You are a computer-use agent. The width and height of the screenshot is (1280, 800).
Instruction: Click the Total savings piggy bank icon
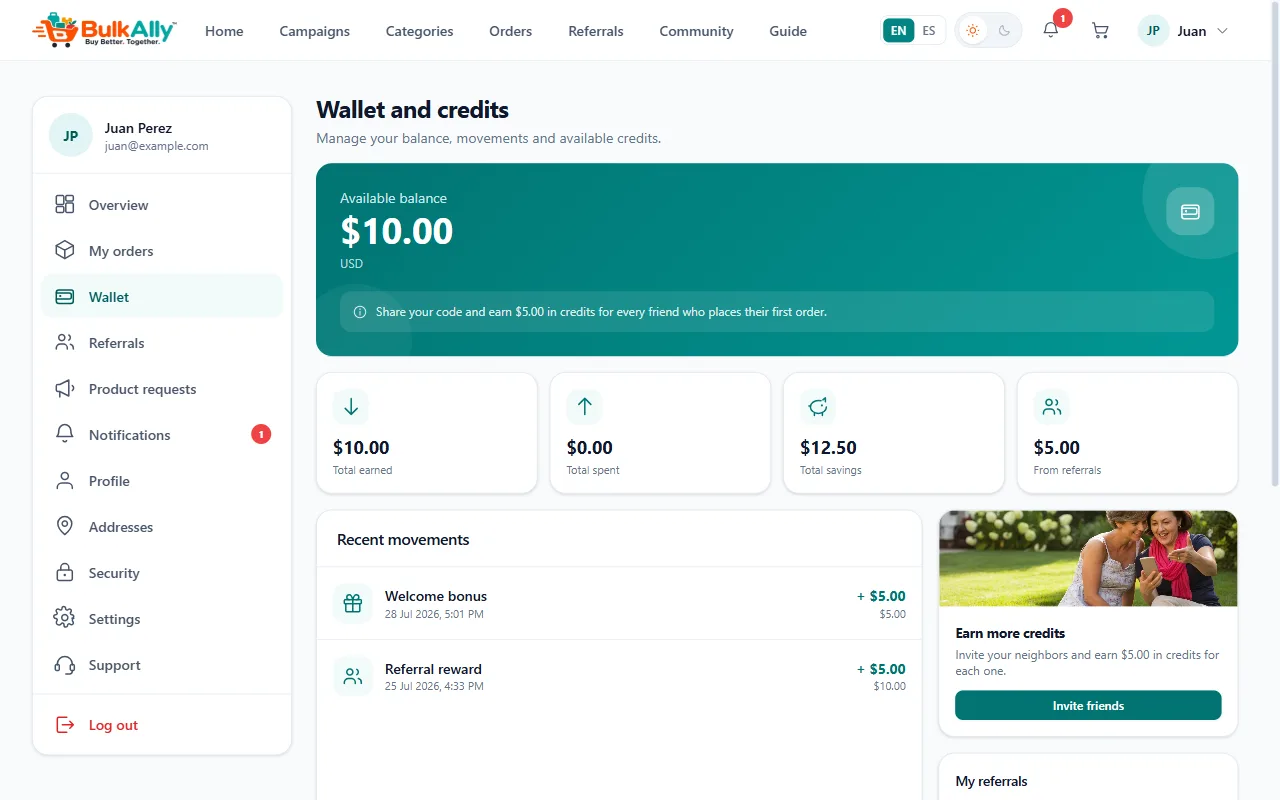(x=818, y=407)
